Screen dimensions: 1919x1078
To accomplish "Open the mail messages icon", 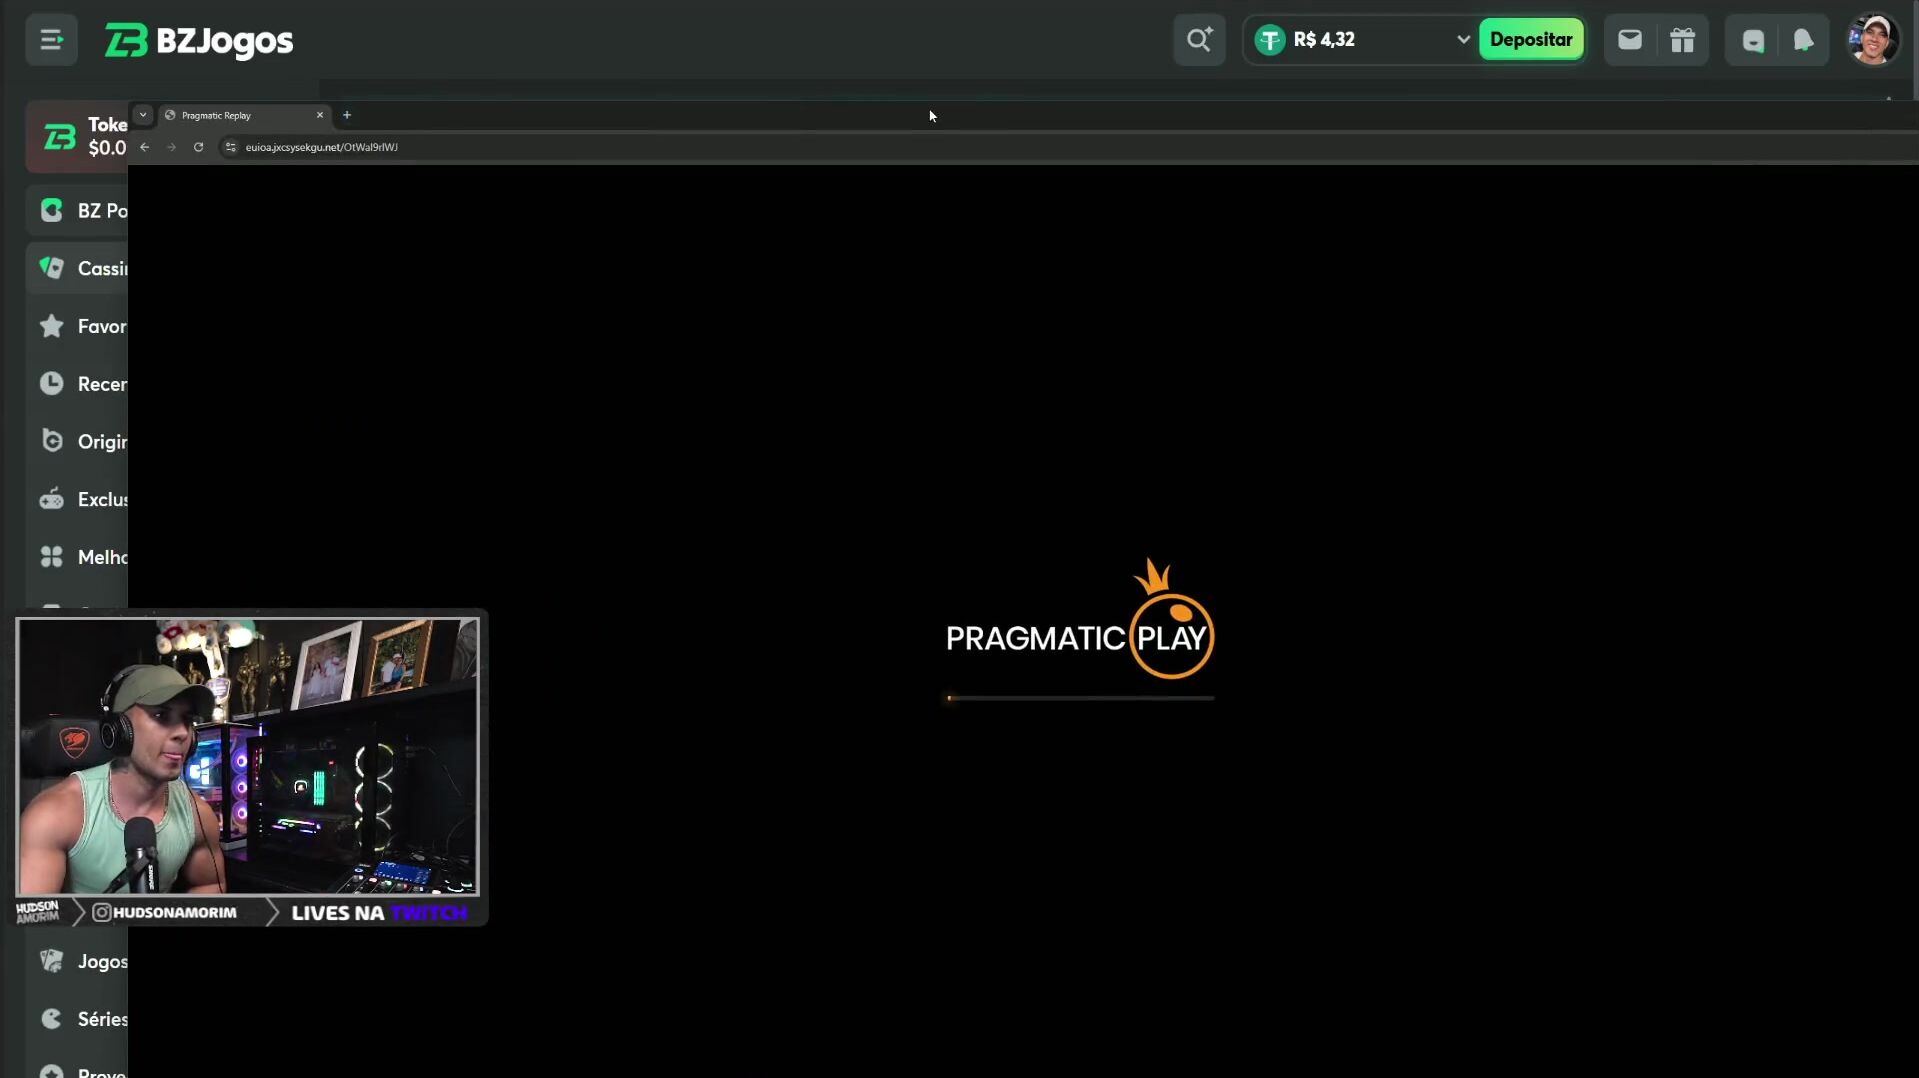I will click(x=1629, y=40).
